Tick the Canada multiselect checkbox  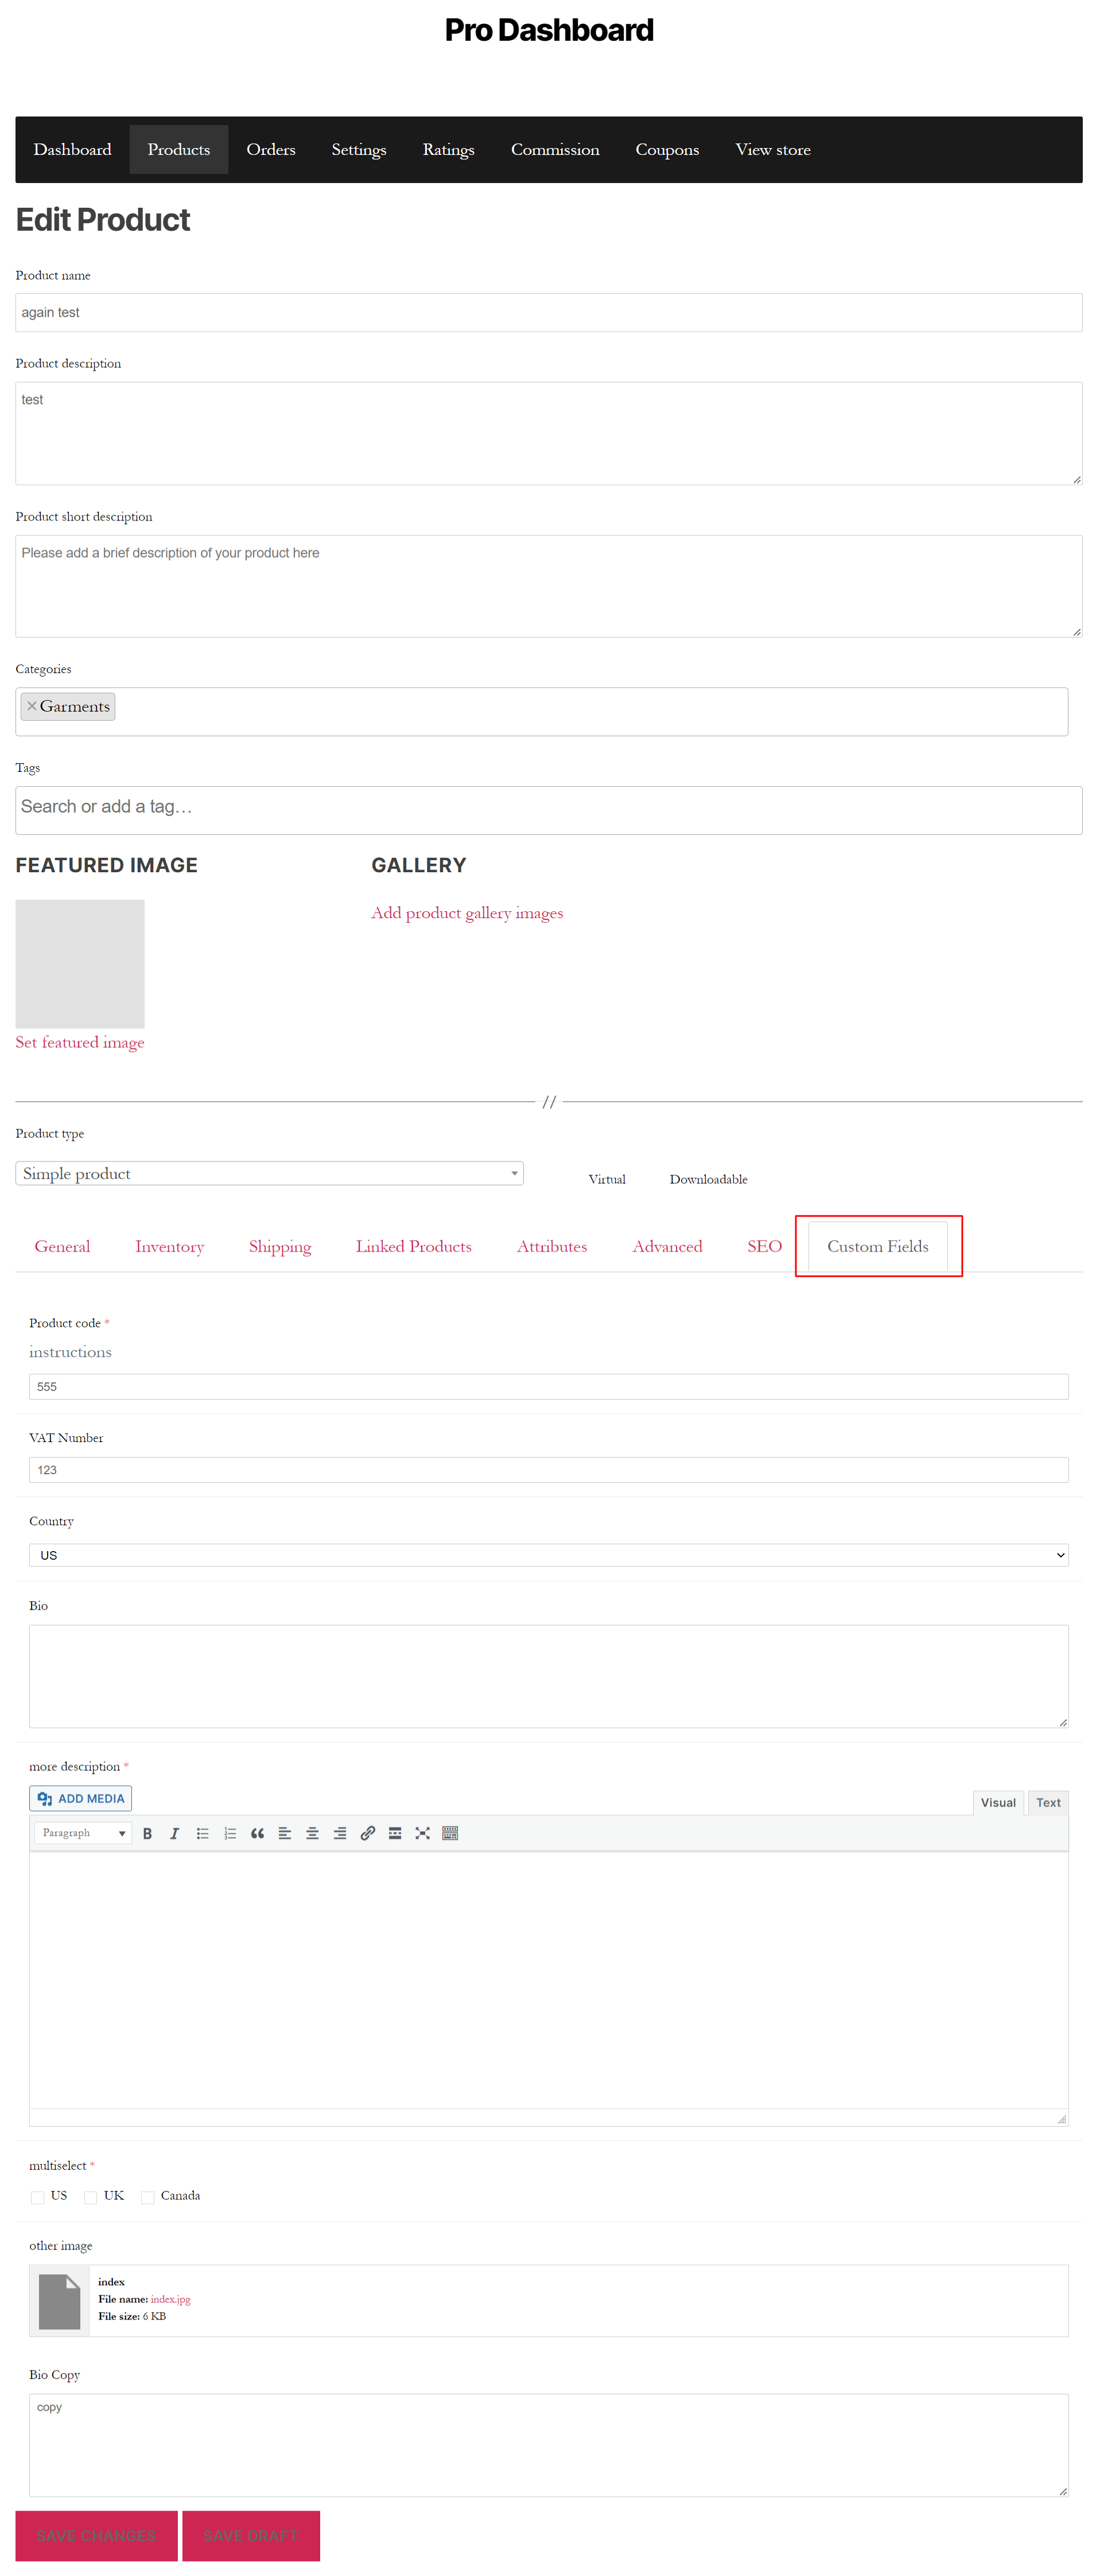[148, 2197]
